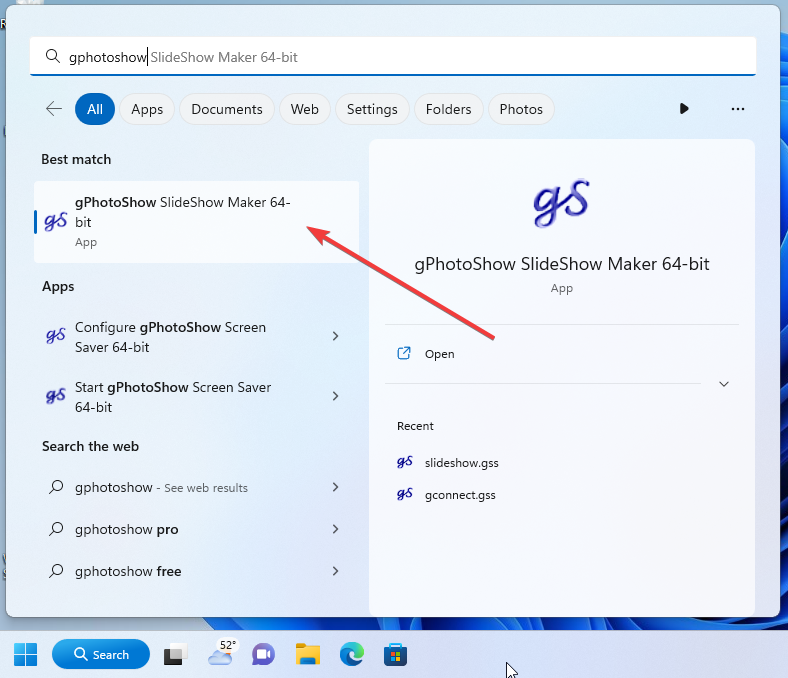This screenshot has width=788, height=678.
Task: Expand Start gPhotoShow Screen Saver options chevron
Action: tap(335, 396)
